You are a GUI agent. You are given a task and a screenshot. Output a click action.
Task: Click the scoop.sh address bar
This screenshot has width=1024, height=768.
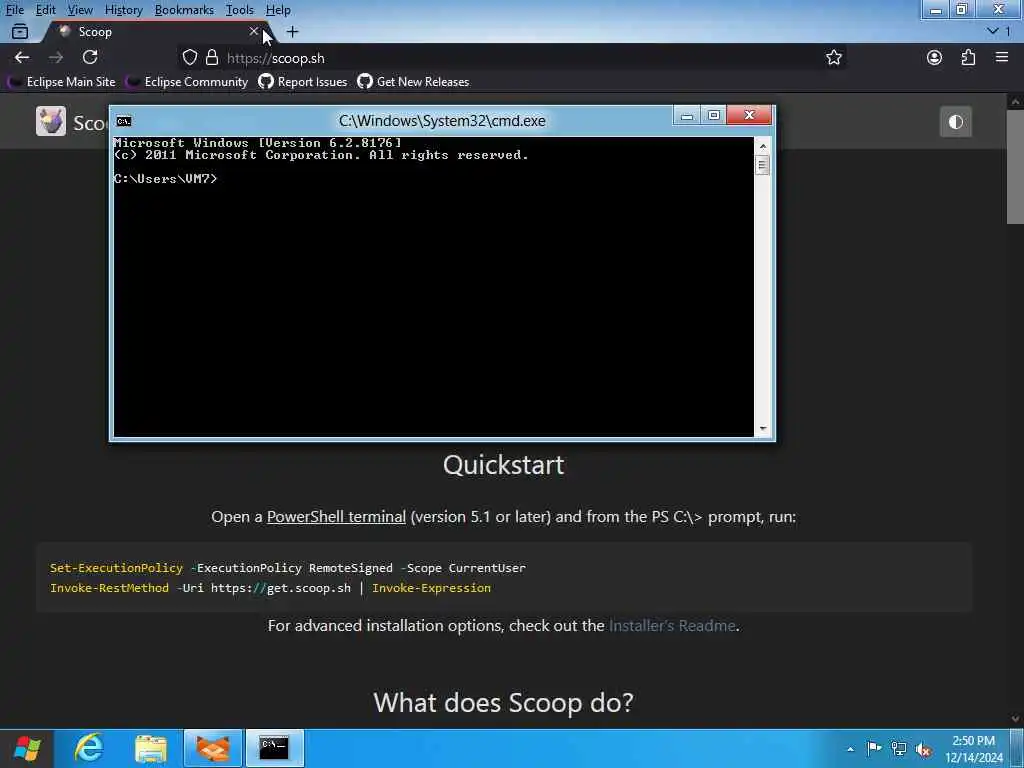click(509, 57)
